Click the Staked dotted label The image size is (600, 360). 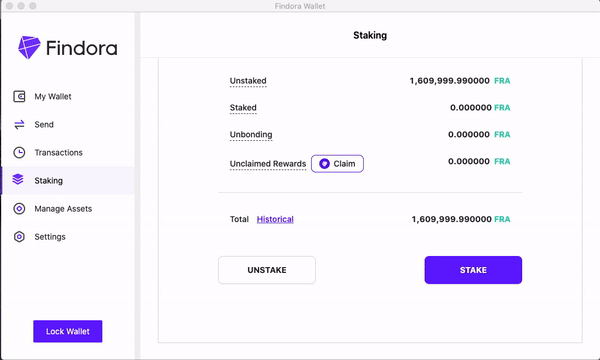tap(243, 108)
